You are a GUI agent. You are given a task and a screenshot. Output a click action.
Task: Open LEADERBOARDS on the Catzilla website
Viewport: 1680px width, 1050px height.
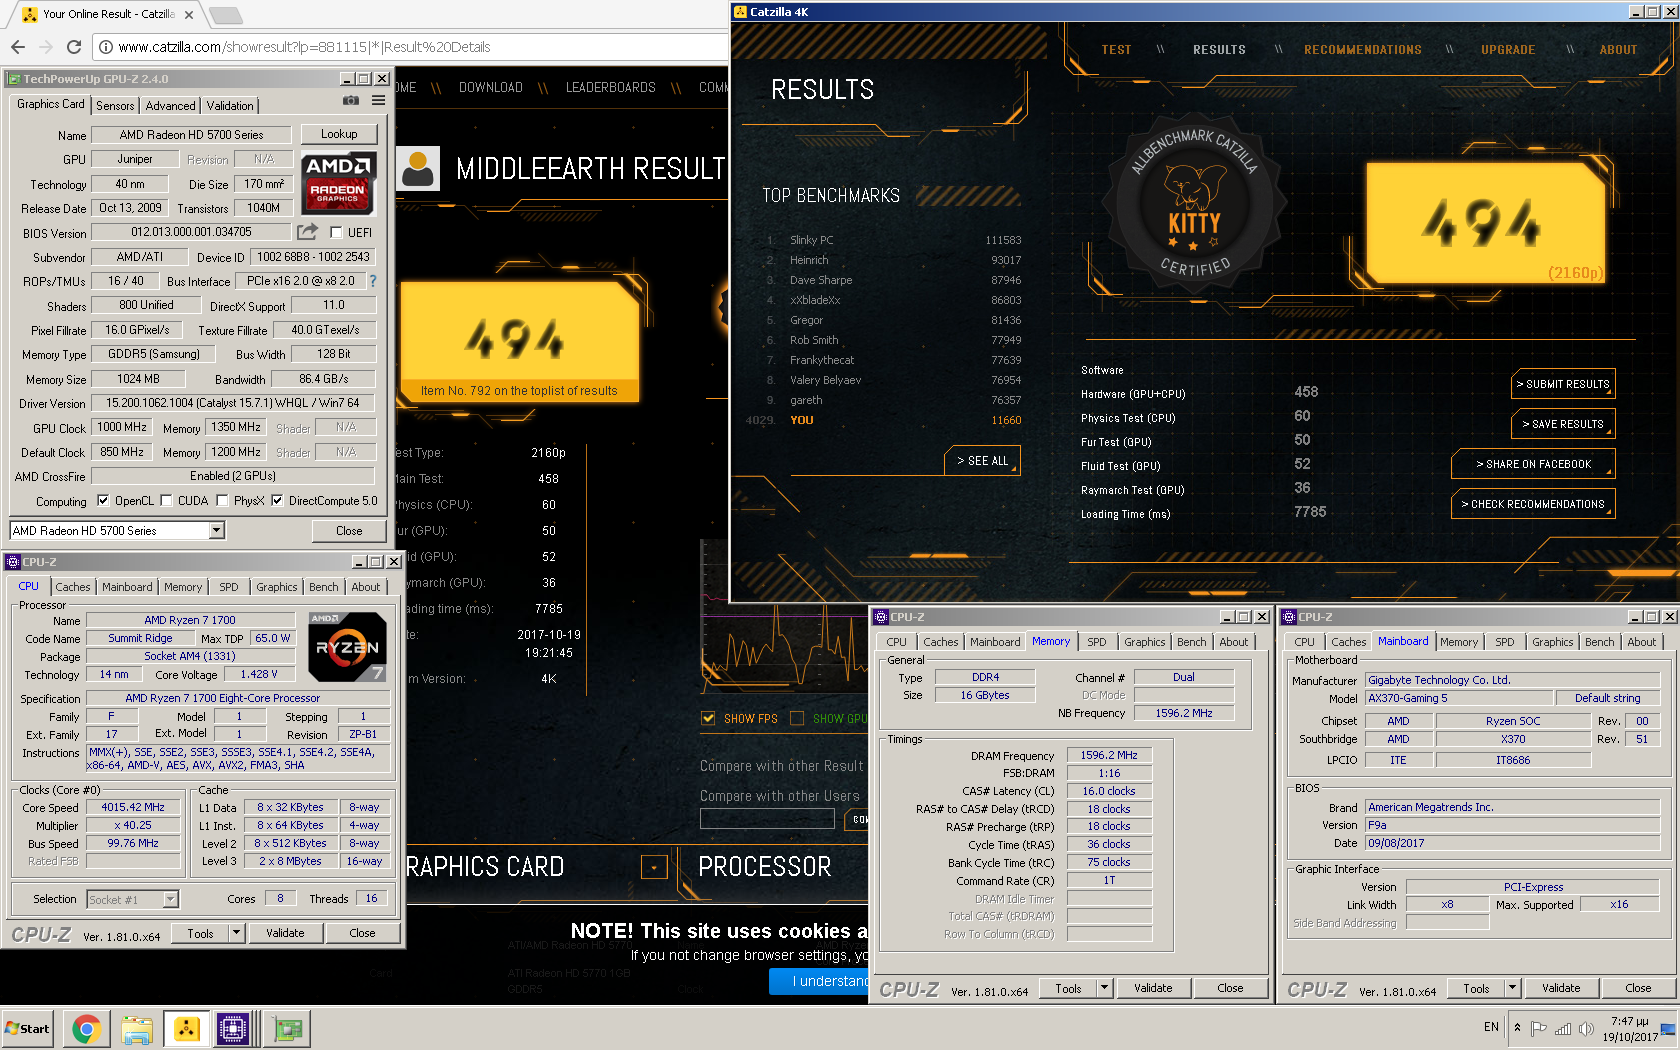pos(611,88)
